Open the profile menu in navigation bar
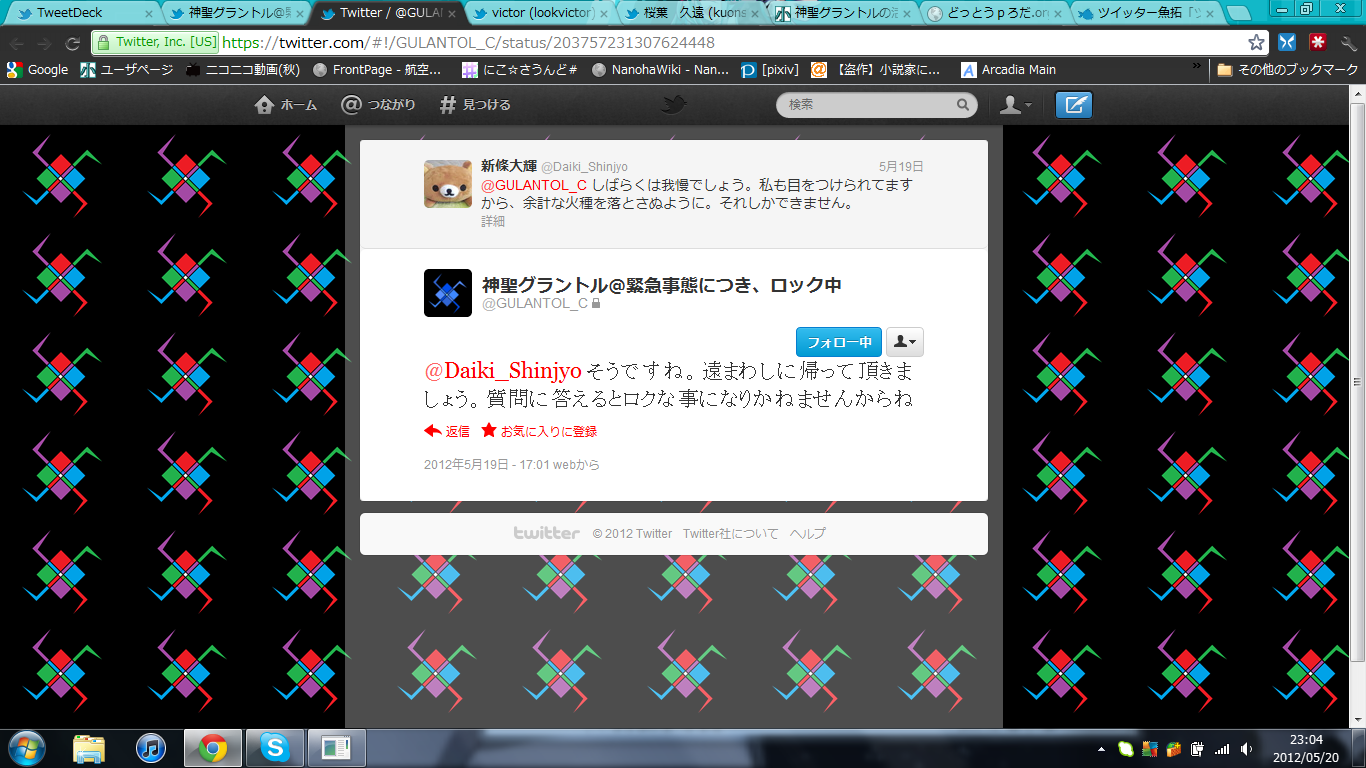Screen dimensions: 1366x768 (1016, 105)
